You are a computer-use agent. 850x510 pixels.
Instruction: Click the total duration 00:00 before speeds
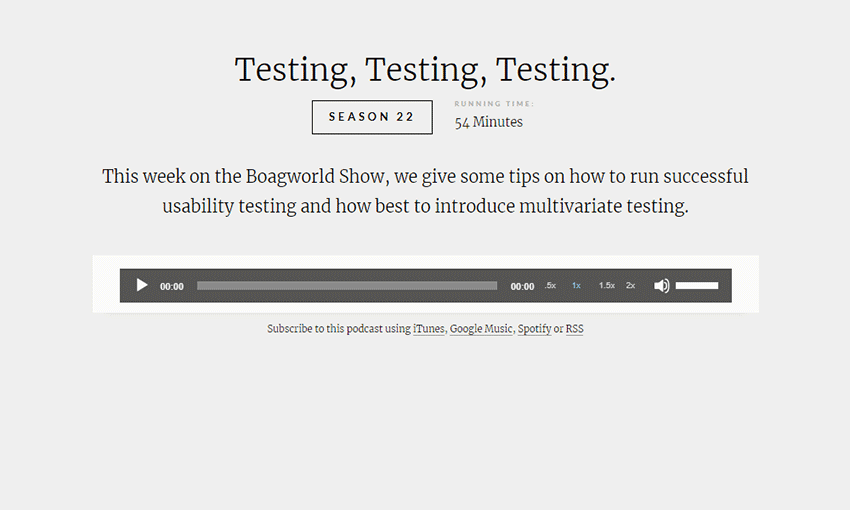522,286
